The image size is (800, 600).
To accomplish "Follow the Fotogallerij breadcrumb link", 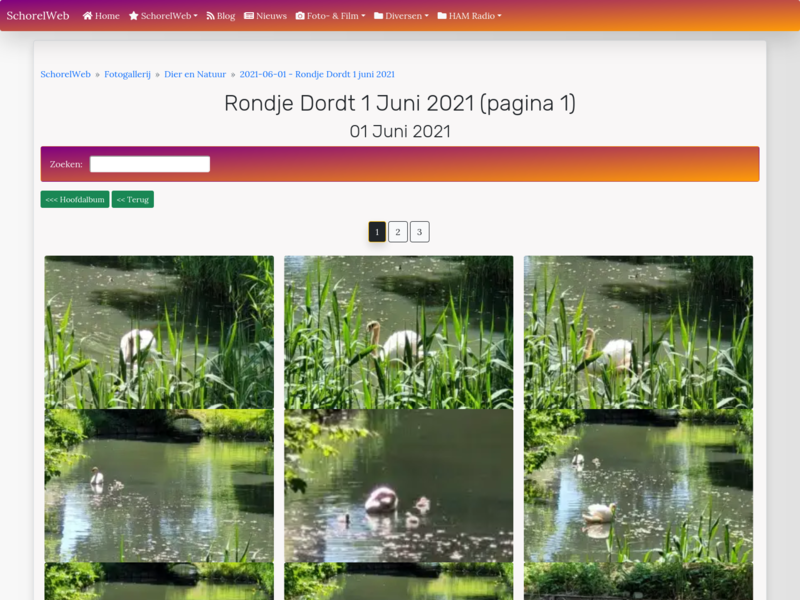I will click(x=128, y=74).
